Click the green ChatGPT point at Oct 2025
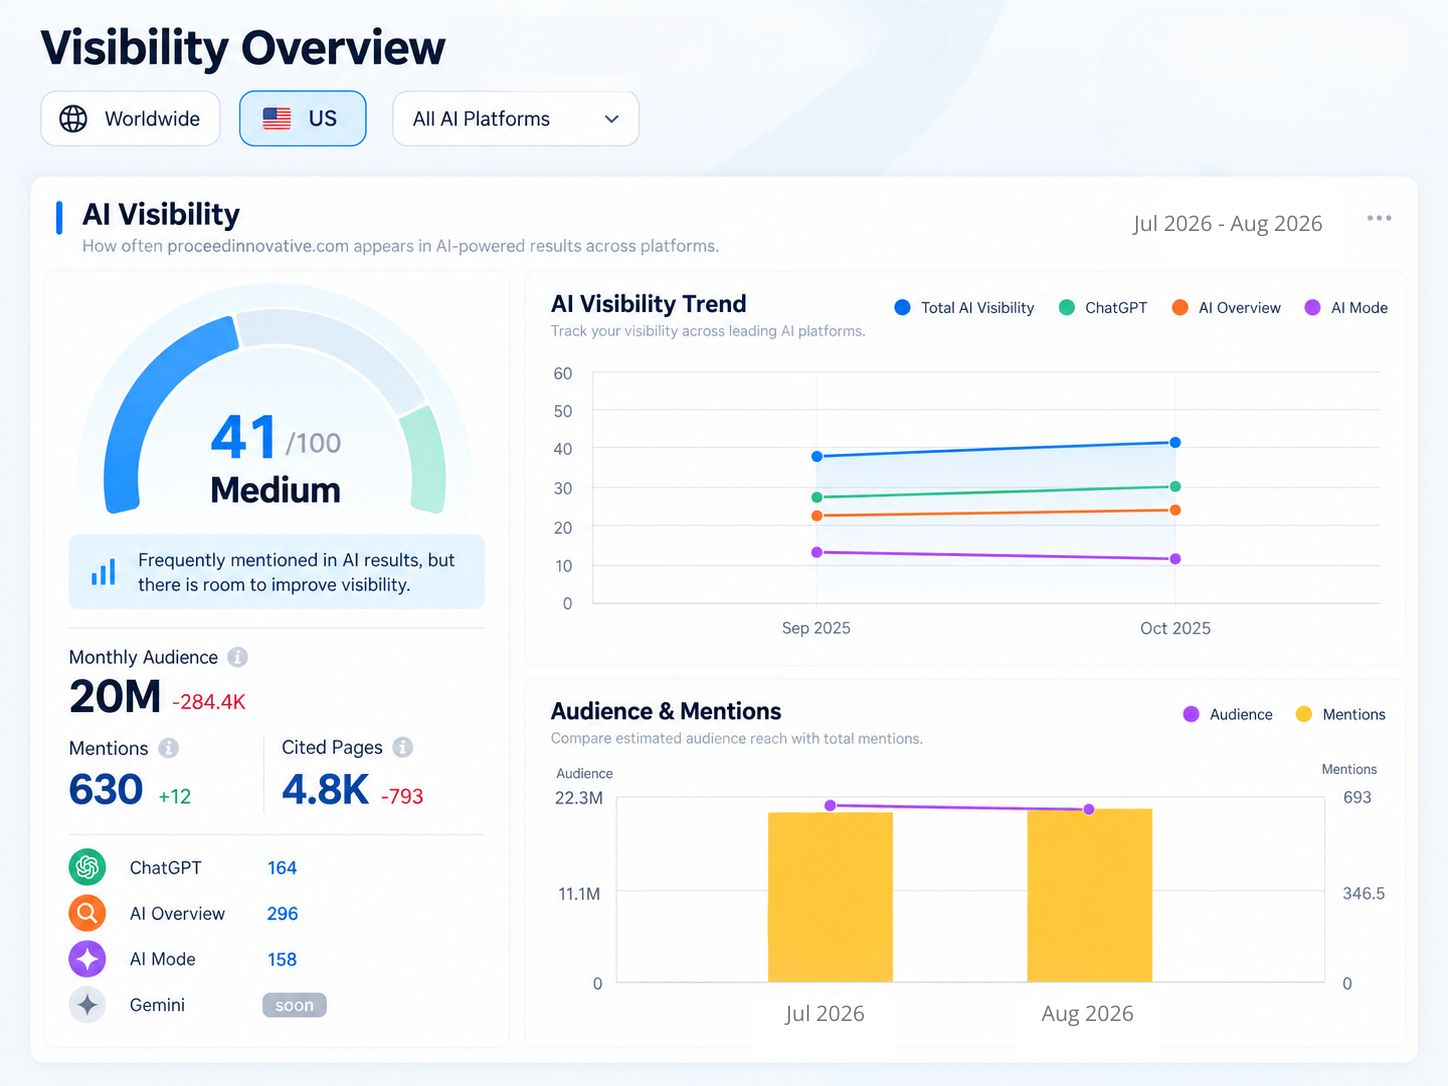This screenshot has height=1086, width=1448. pyautogui.click(x=1175, y=487)
